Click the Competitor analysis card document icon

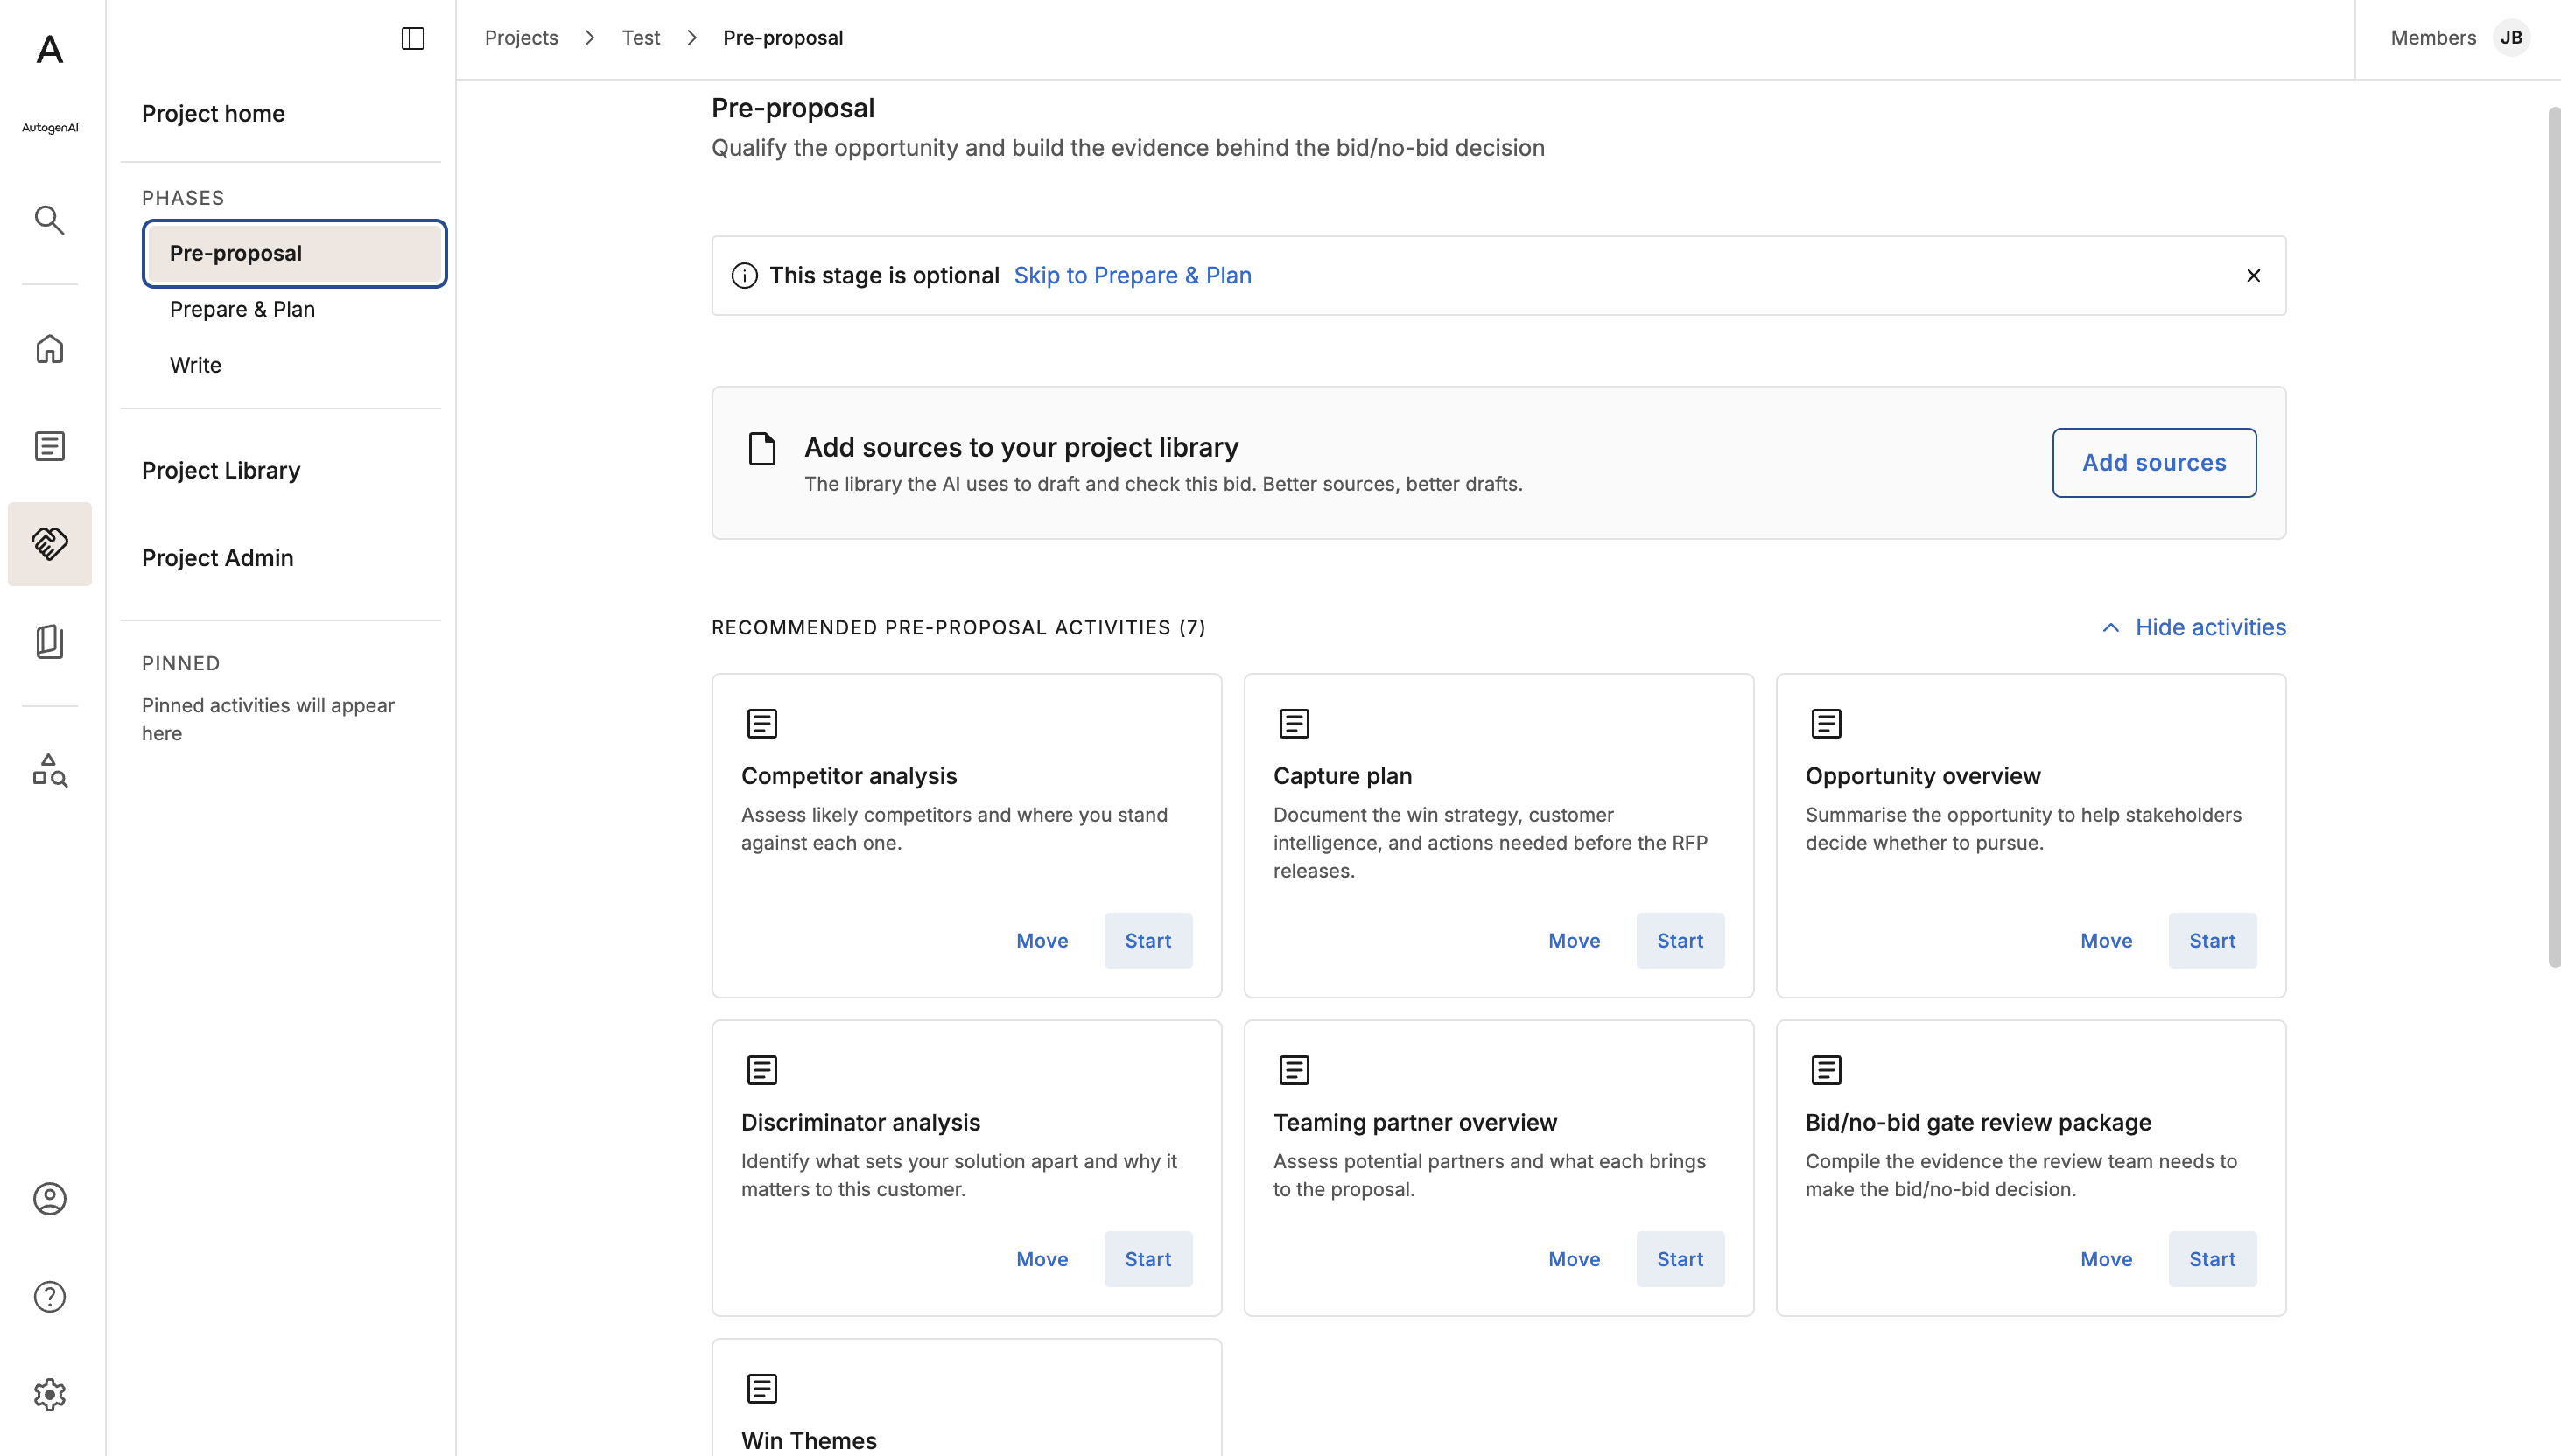pos(762,723)
